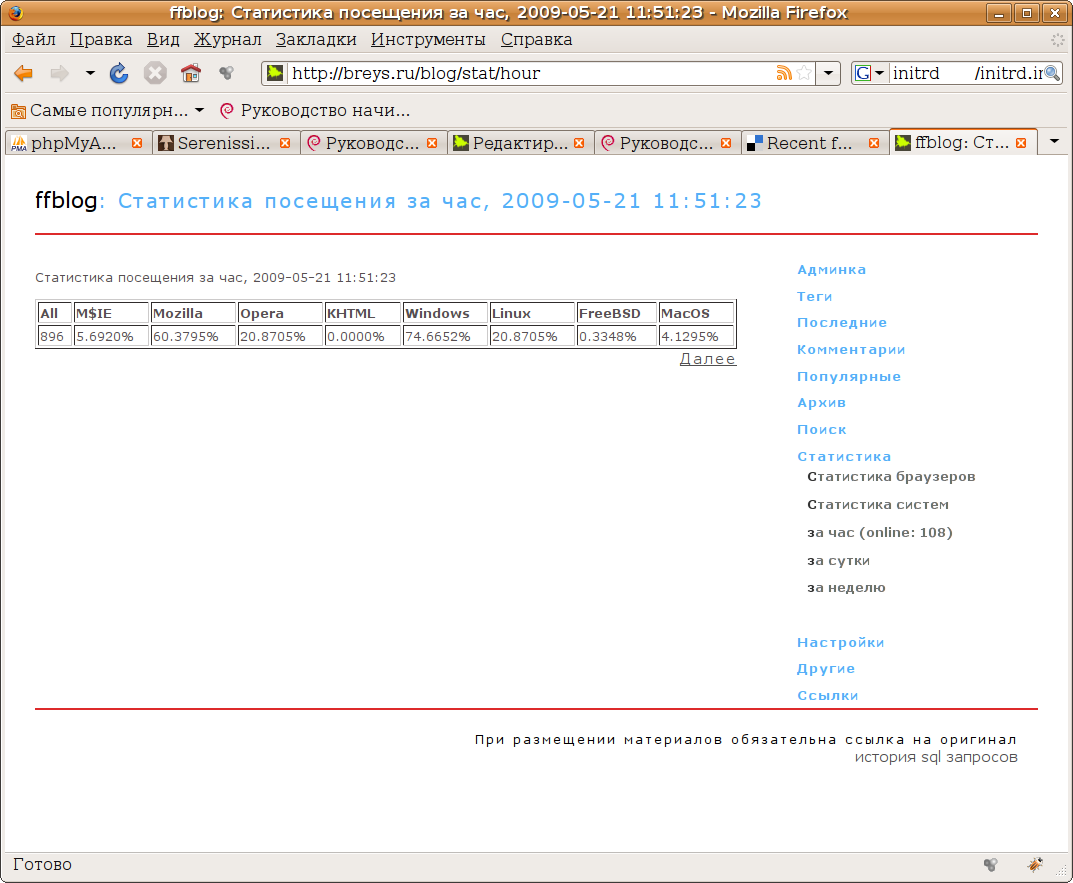Screen dimensions: 1073x883
Task: Close the phpMyAdmin tab
Action: tap(137, 143)
